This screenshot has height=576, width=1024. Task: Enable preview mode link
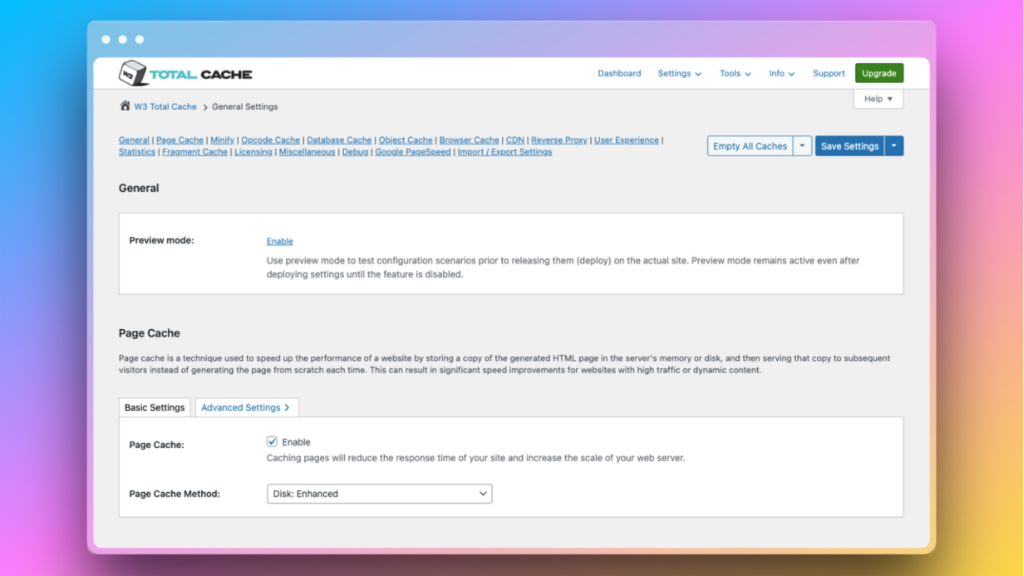tap(280, 241)
